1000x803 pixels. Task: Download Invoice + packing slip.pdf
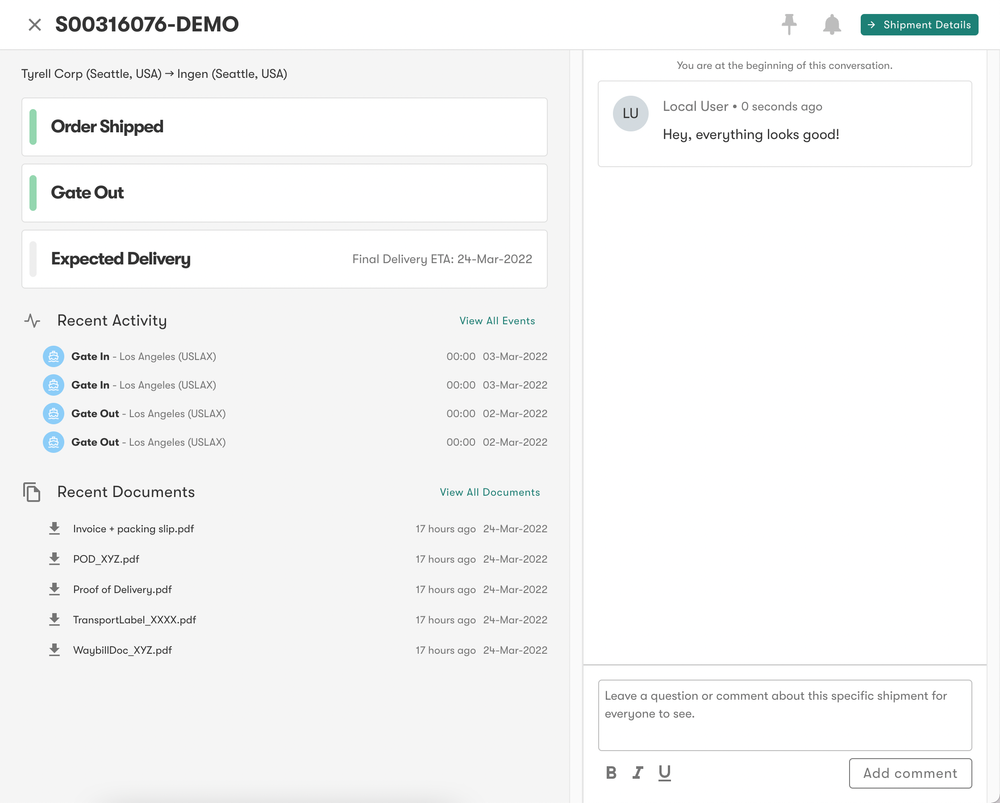pos(53,528)
